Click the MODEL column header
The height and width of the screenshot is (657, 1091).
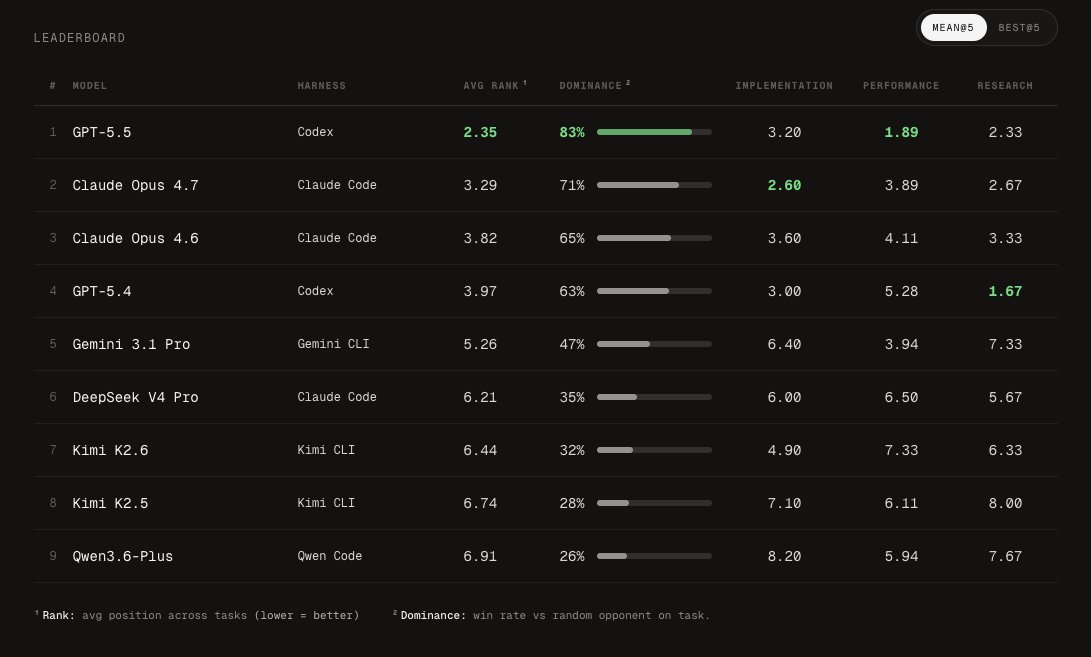click(90, 86)
